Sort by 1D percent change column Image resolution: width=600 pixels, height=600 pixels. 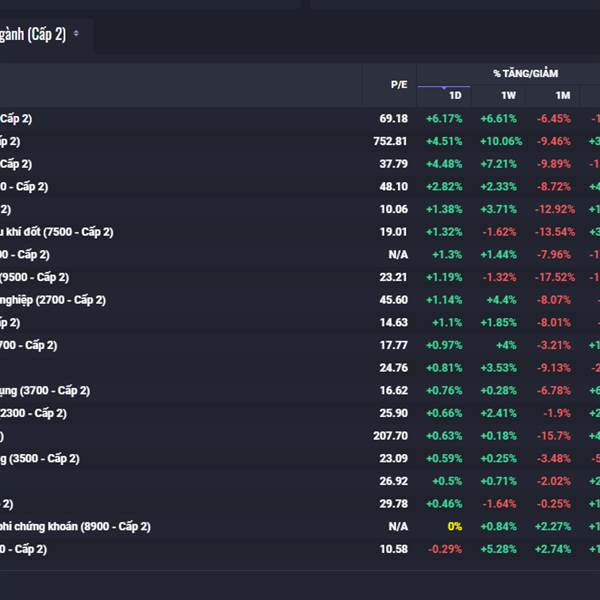click(x=455, y=96)
